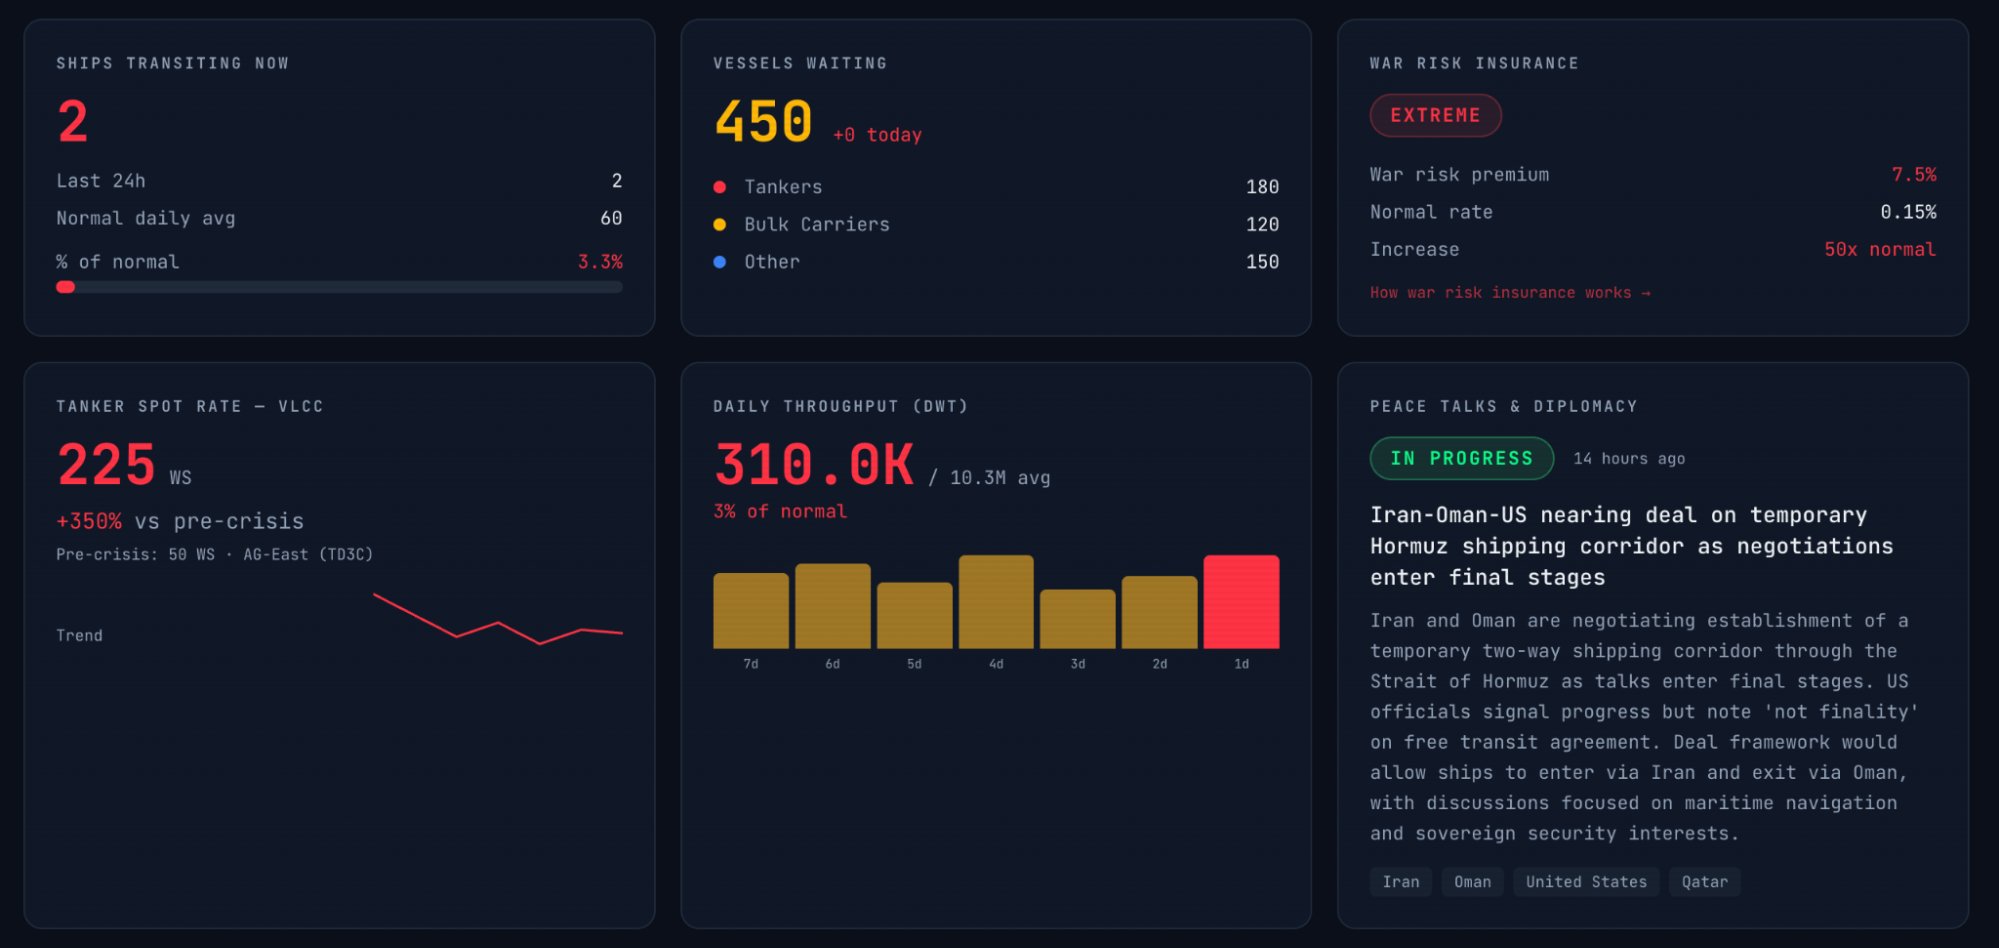Screen dimensions: 1999x948
Task: Click the 'Pre-crisis: 50 WS · AG-East (TD3C)' note
Action: (215, 555)
